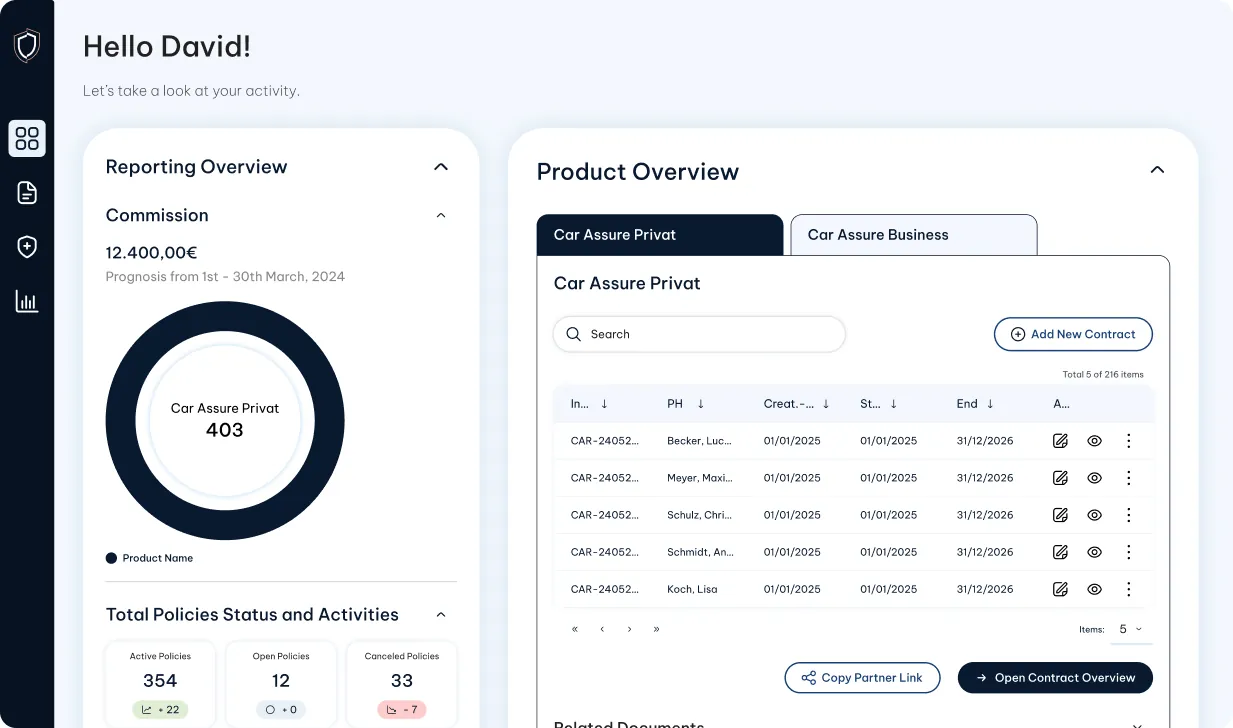Sort by the Creat.-… column arrow
Image resolution: width=1233 pixels, height=728 pixels.
coord(826,404)
